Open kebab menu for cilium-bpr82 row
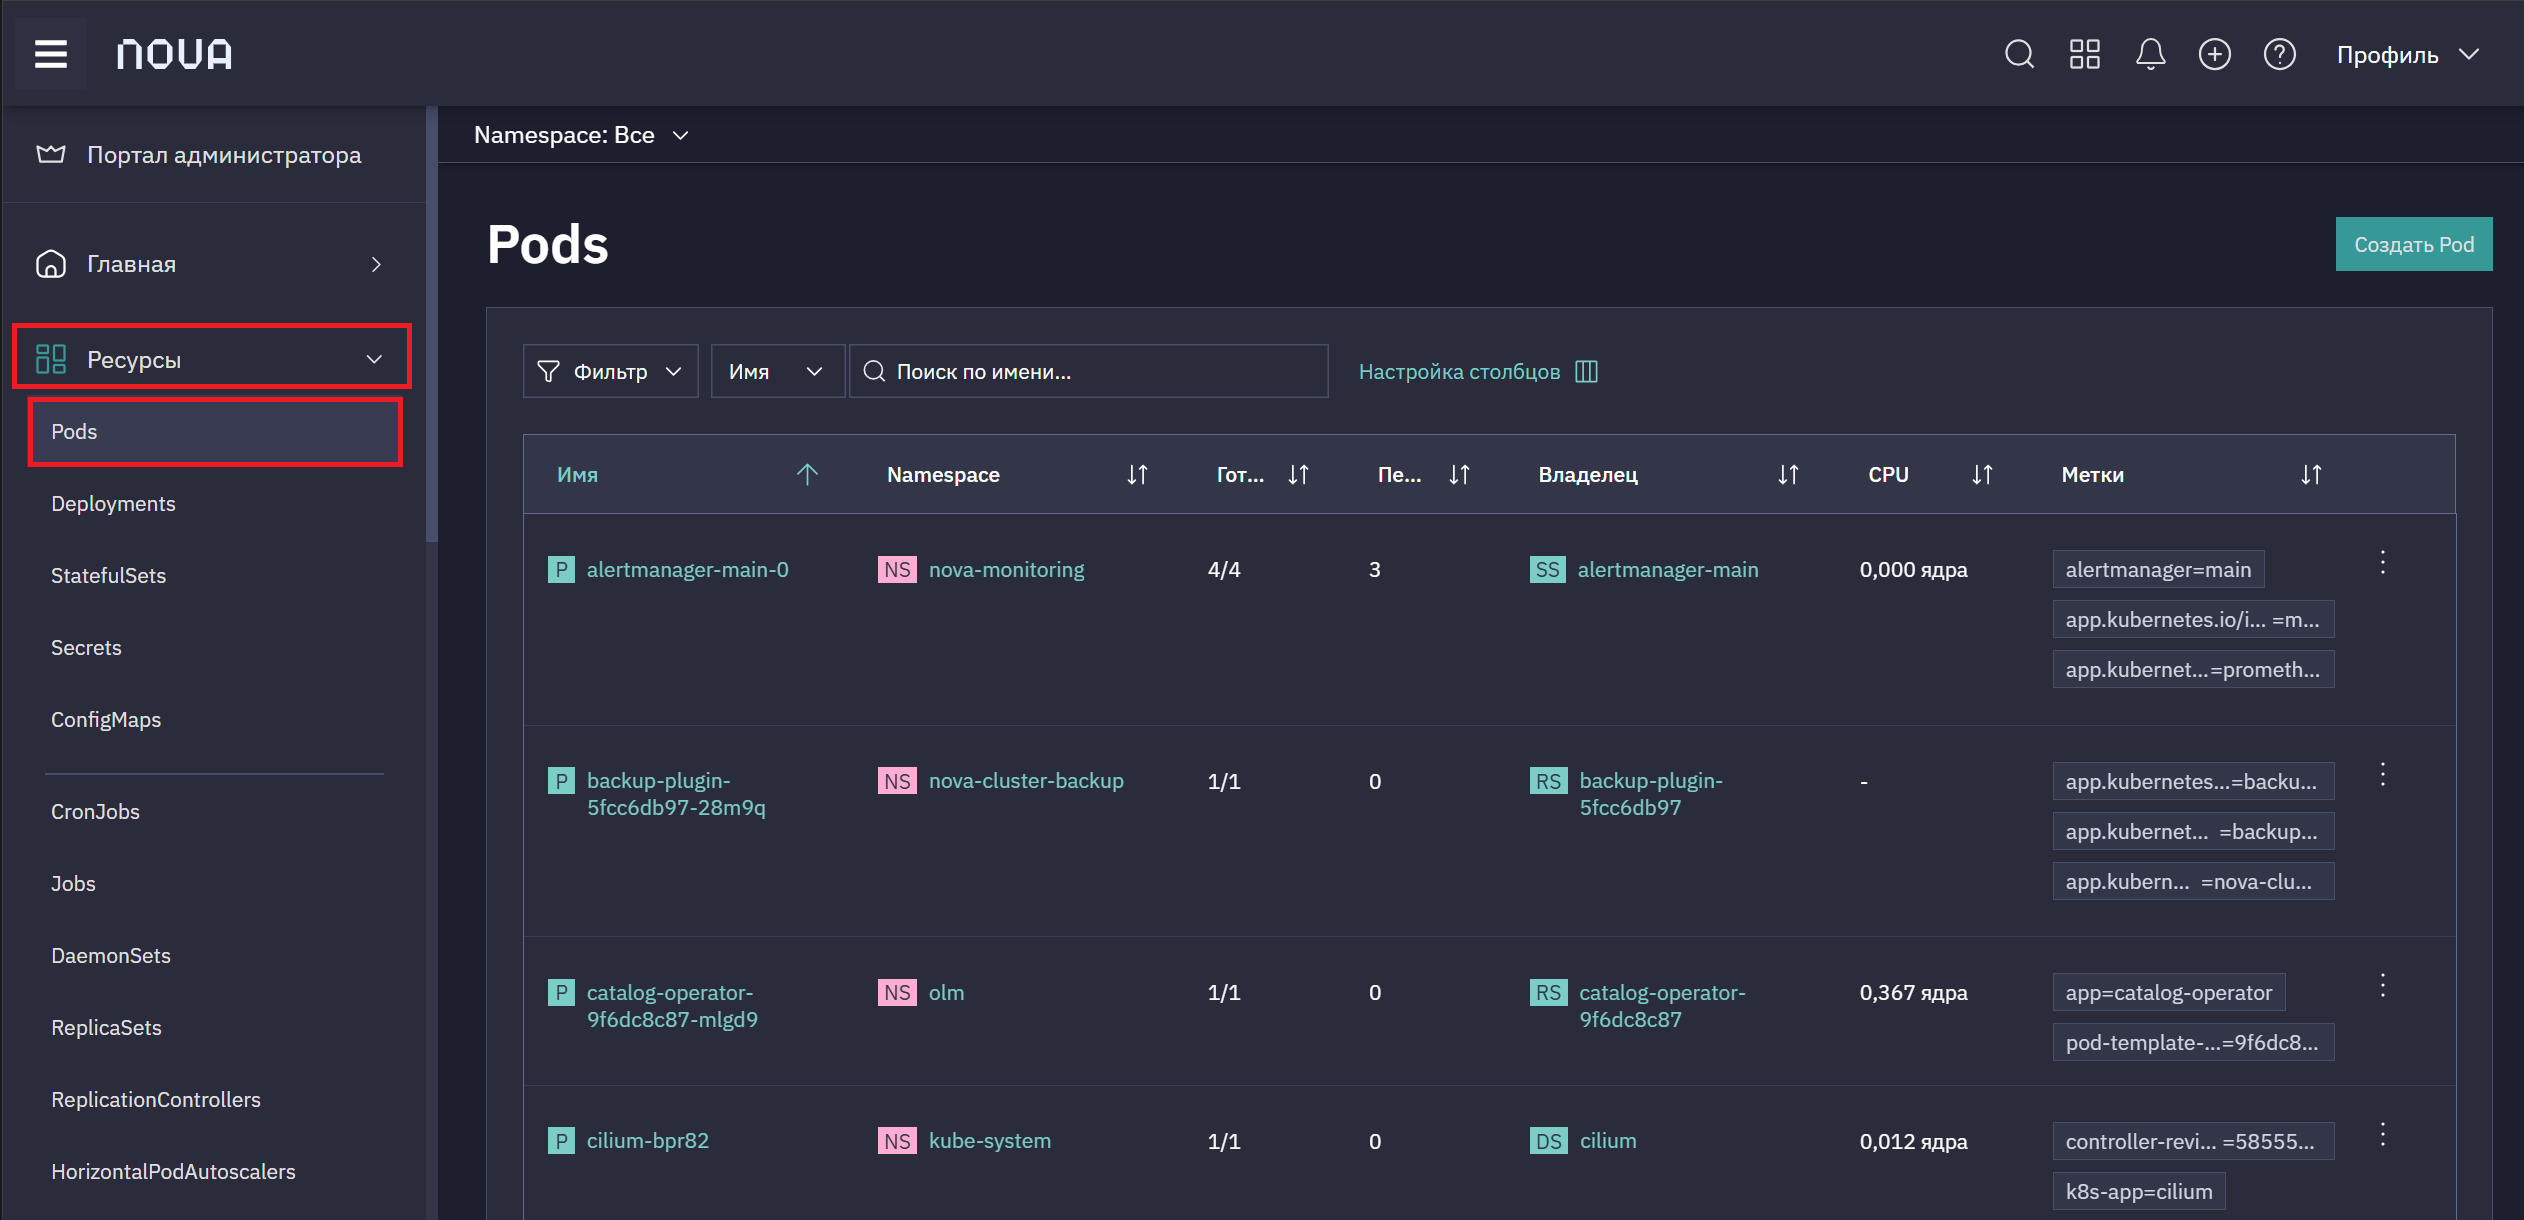Viewport: 2524px width, 1220px height. coord(2382,1134)
